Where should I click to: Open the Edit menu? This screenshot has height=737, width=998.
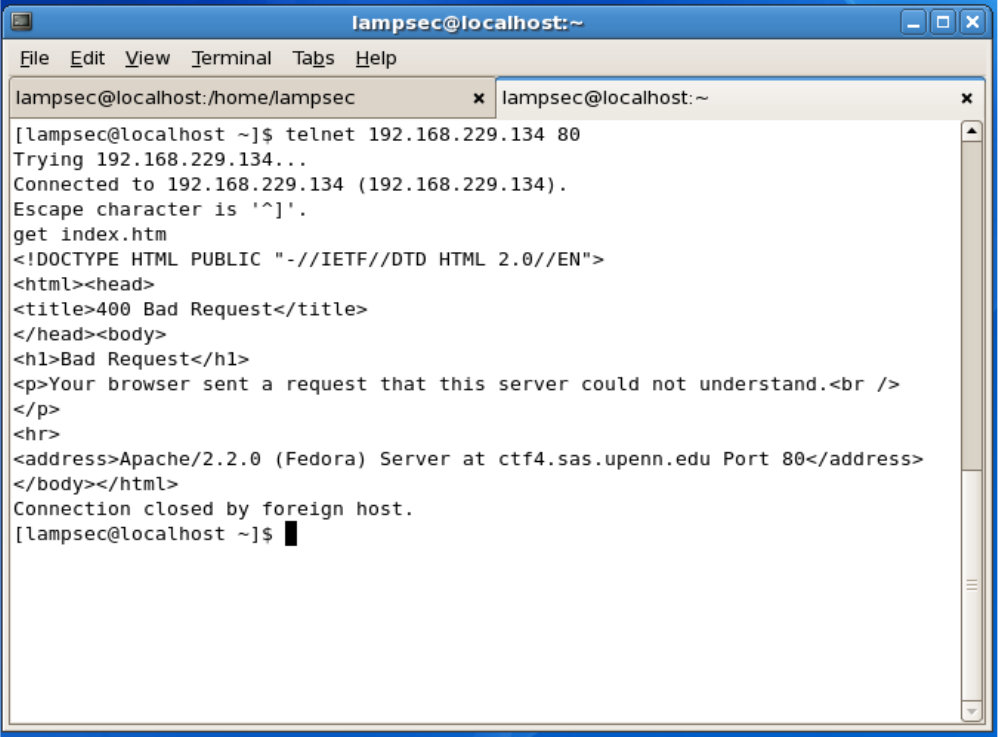pos(87,59)
